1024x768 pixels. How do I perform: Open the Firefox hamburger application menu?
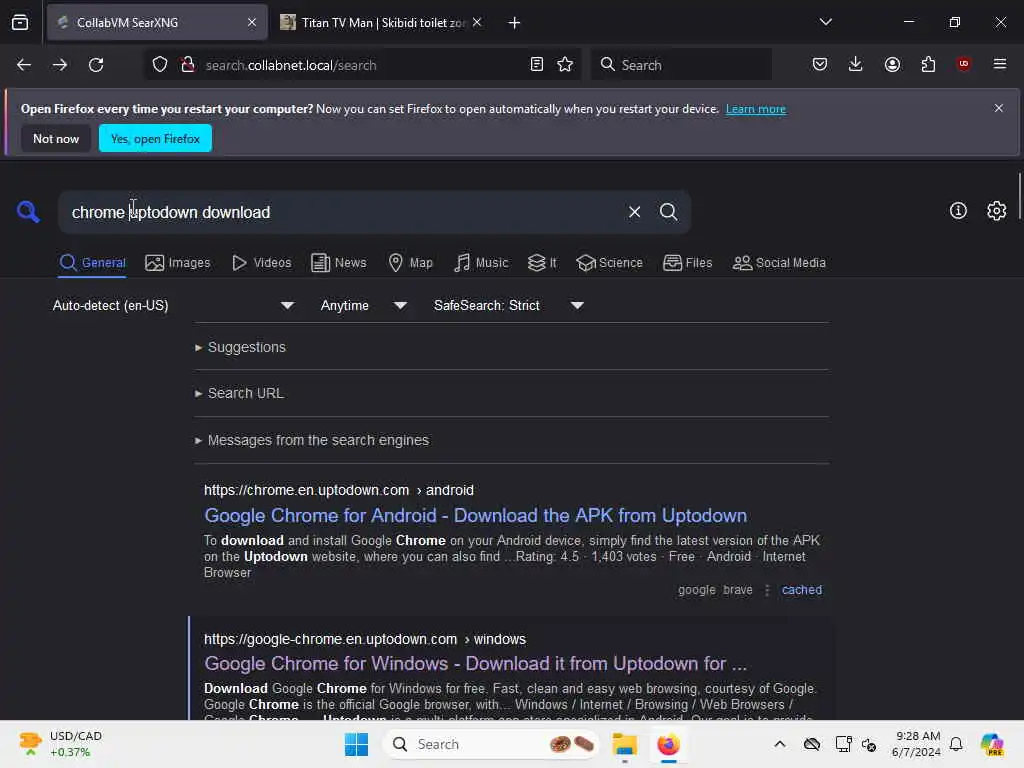(x=1000, y=64)
